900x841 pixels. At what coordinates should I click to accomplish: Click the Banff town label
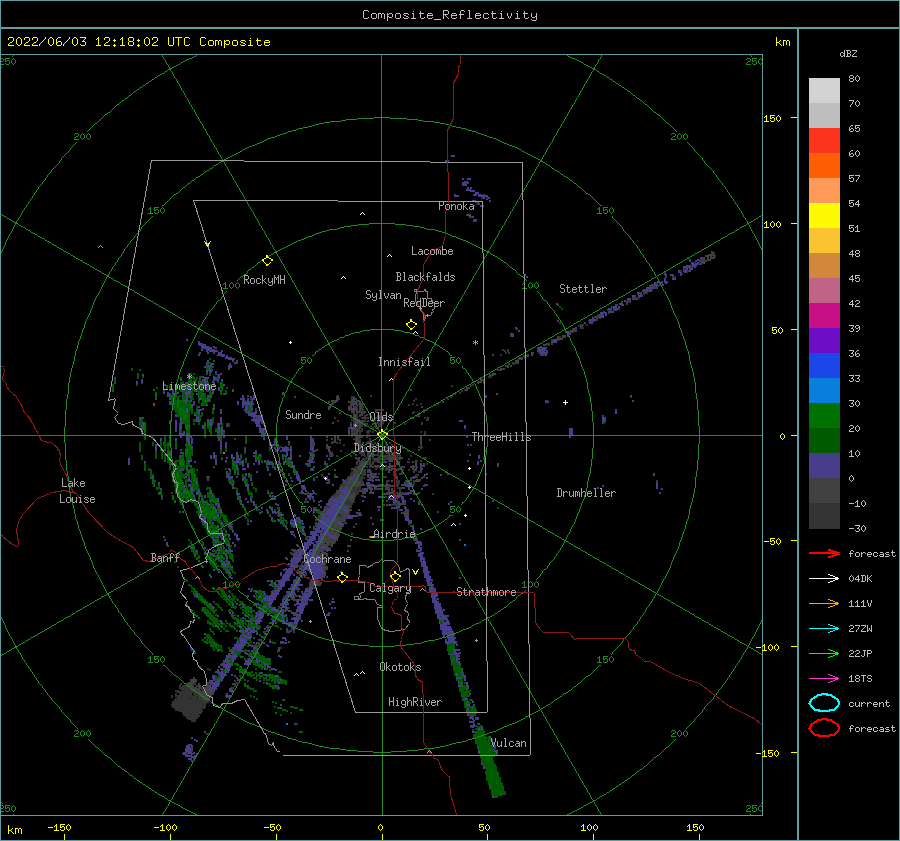click(x=165, y=557)
